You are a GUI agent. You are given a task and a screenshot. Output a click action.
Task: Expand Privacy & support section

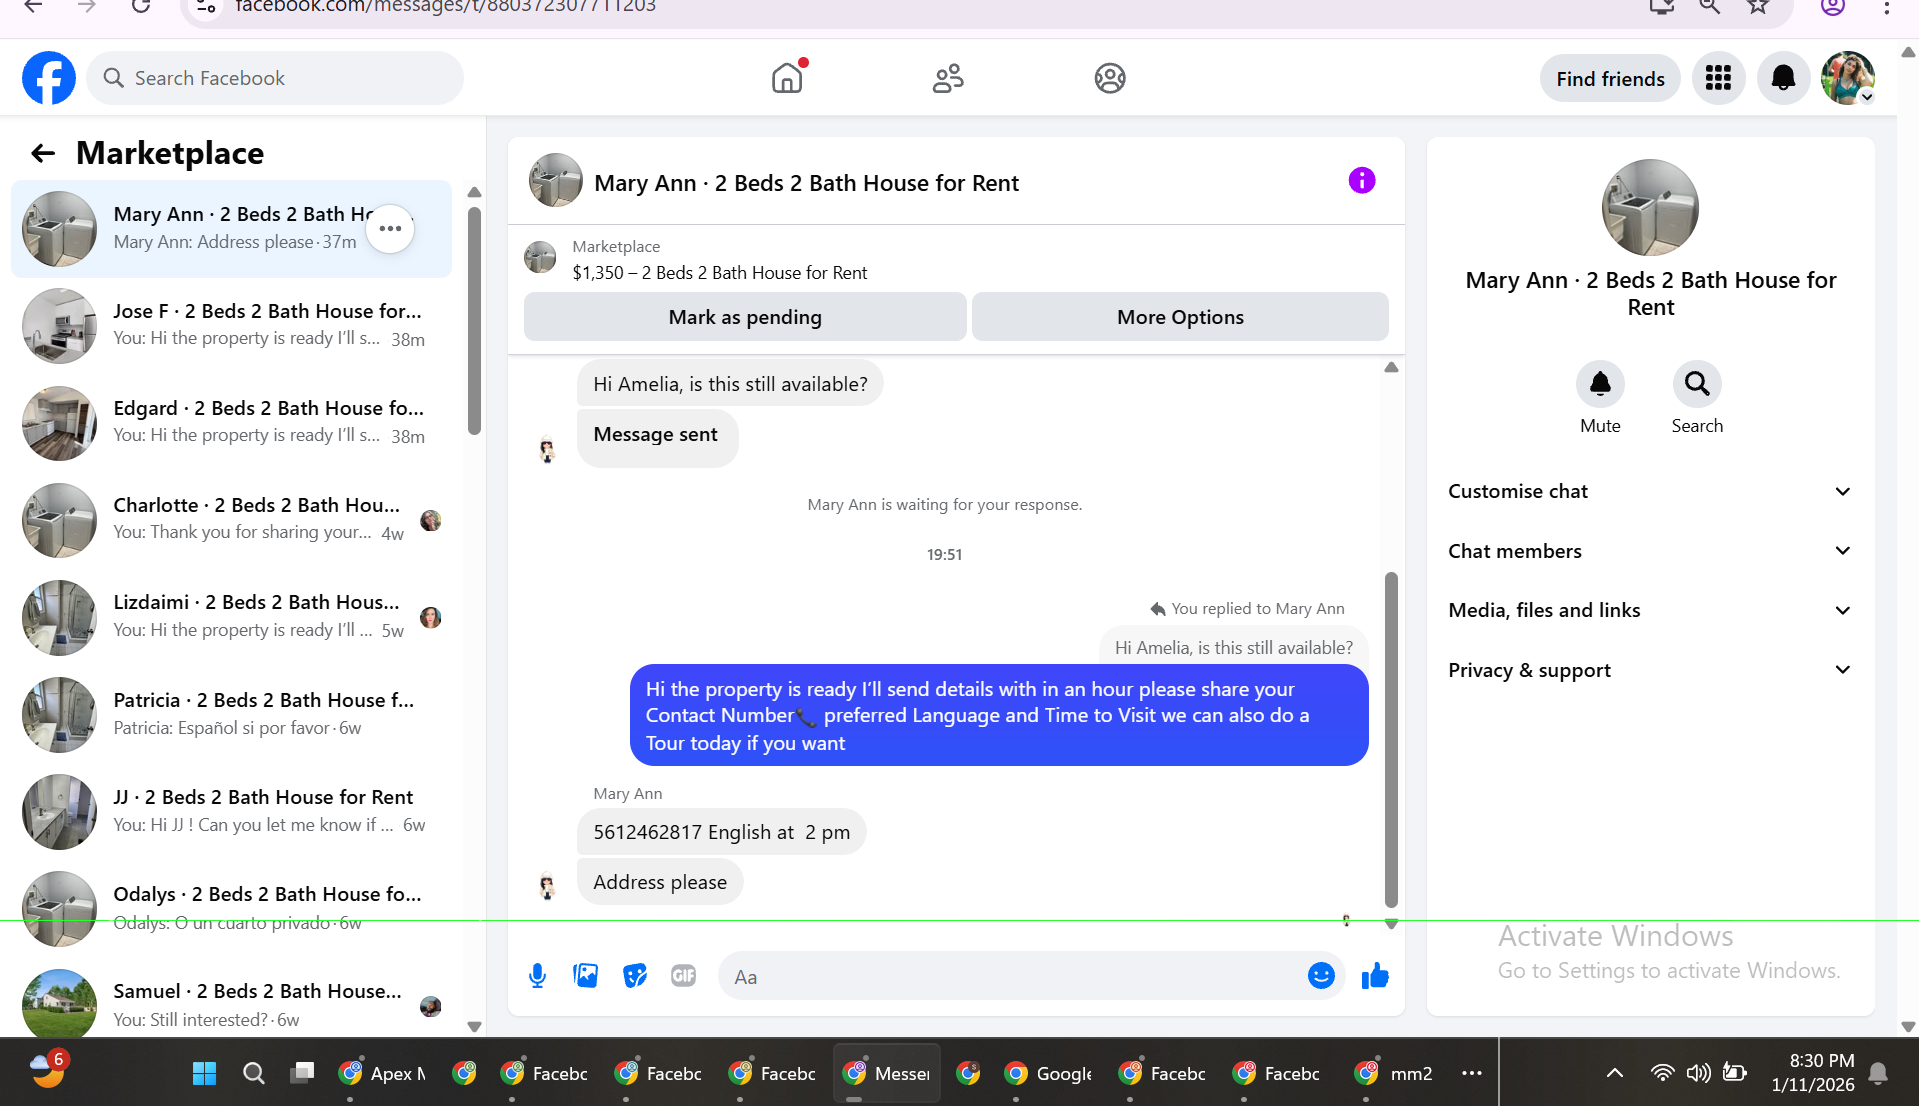coord(1649,670)
